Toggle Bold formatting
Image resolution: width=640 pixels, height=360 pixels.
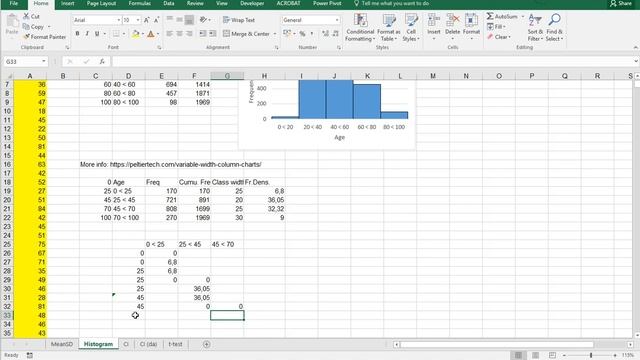[77, 33]
